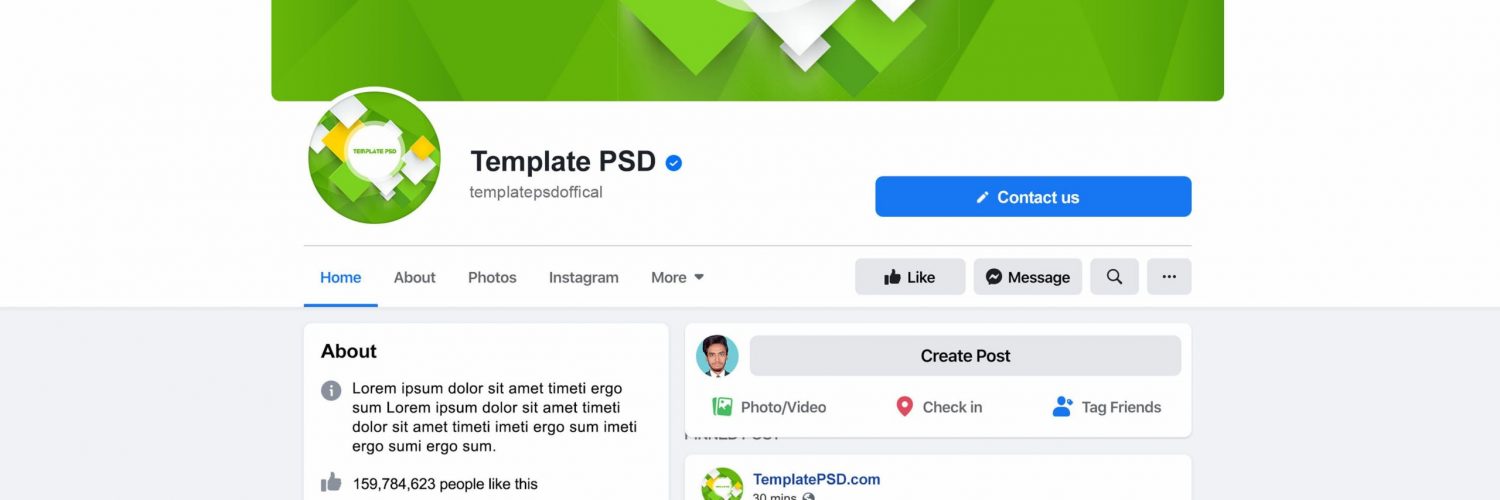
Task: Expand the More dropdown in page navigation
Action: 677,278
